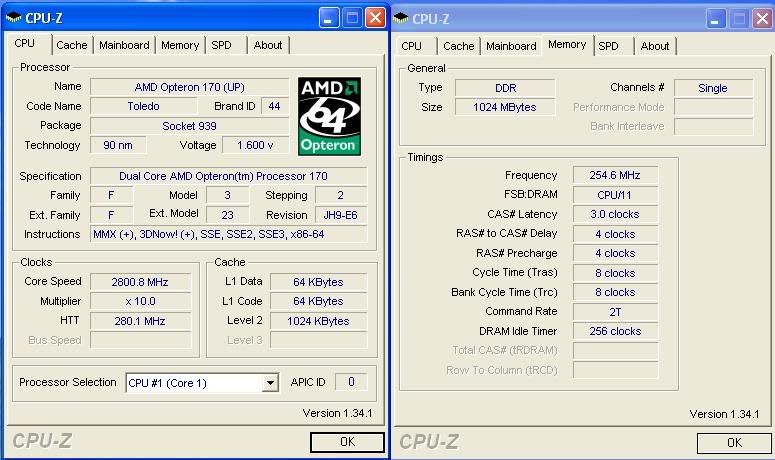This screenshot has height=460, width=775.
Task: Click the processor name 'AMD Opteron 170 (UP)'
Action: coord(190,87)
